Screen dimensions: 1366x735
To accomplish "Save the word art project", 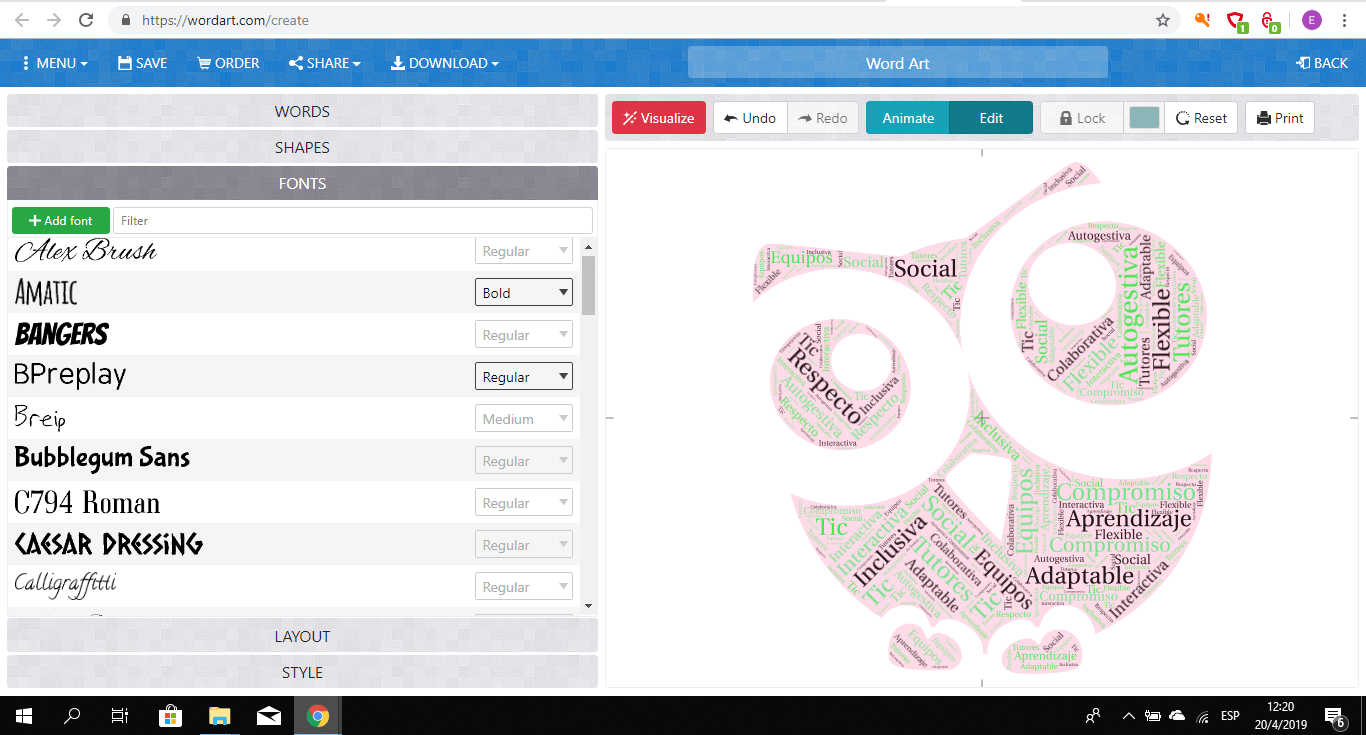I will (x=142, y=63).
